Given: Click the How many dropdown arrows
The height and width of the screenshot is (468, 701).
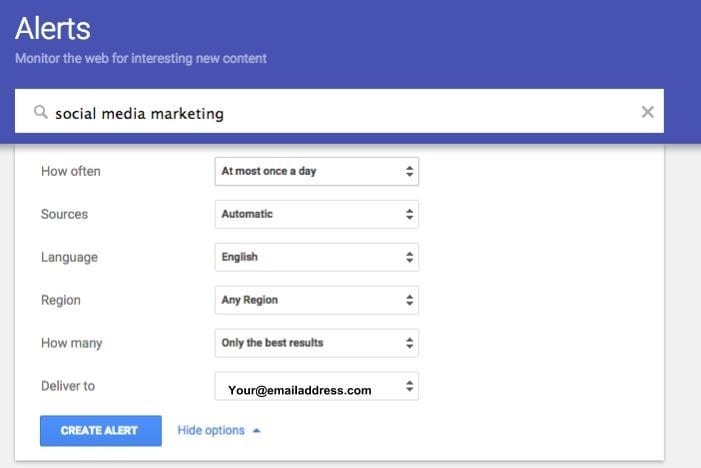Looking at the screenshot, I should [410, 343].
